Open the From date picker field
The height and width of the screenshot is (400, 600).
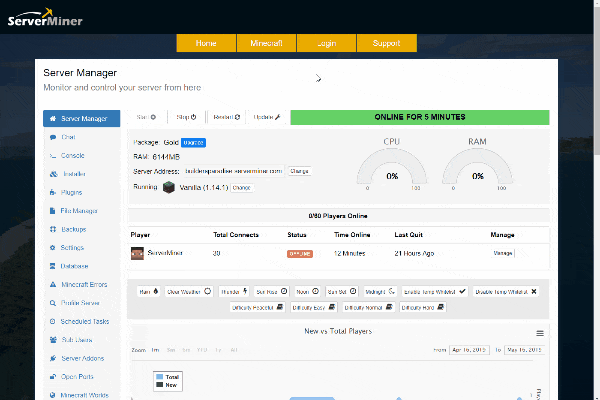(x=469, y=350)
